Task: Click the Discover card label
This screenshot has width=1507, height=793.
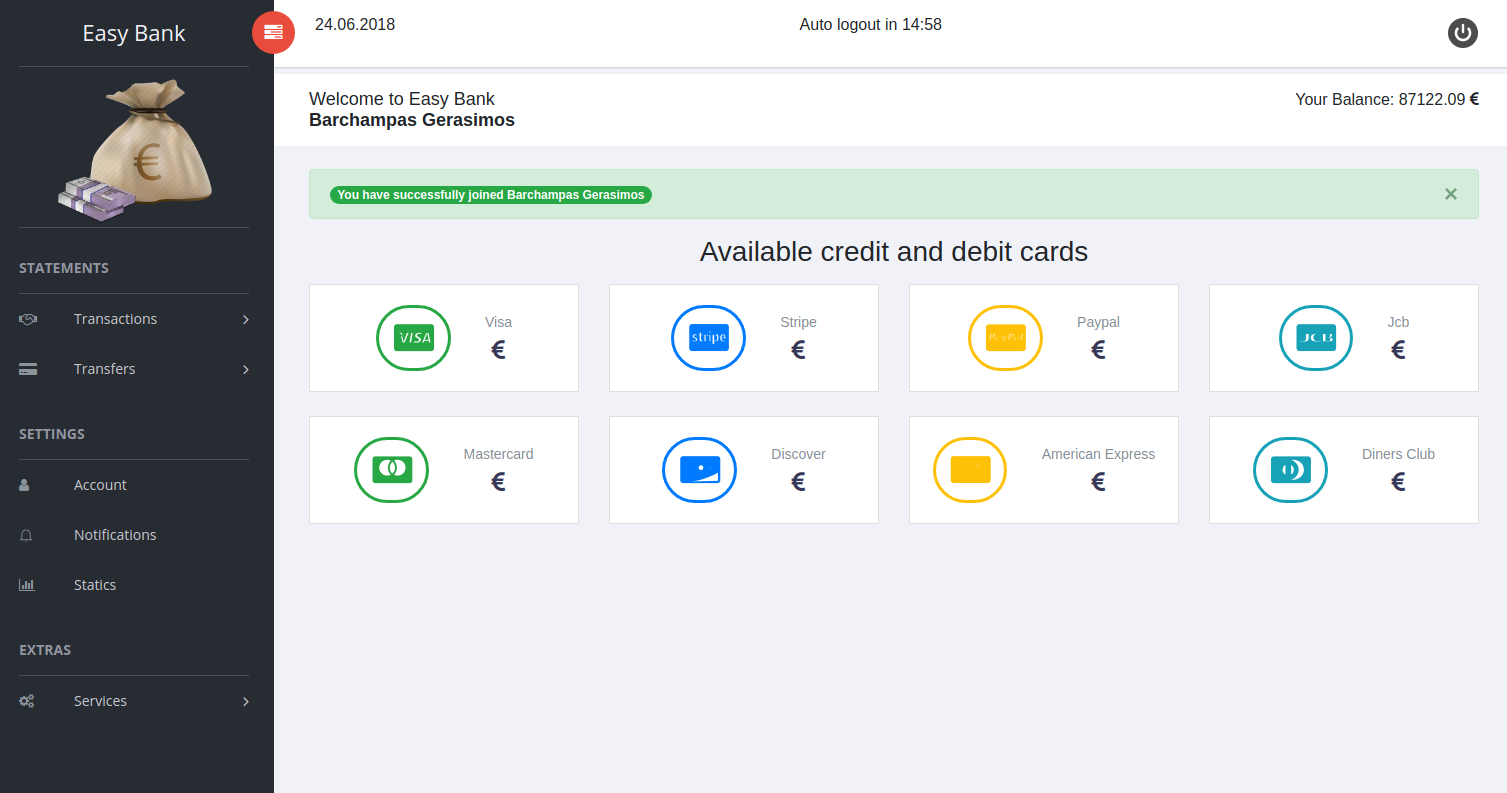Action: point(798,454)
